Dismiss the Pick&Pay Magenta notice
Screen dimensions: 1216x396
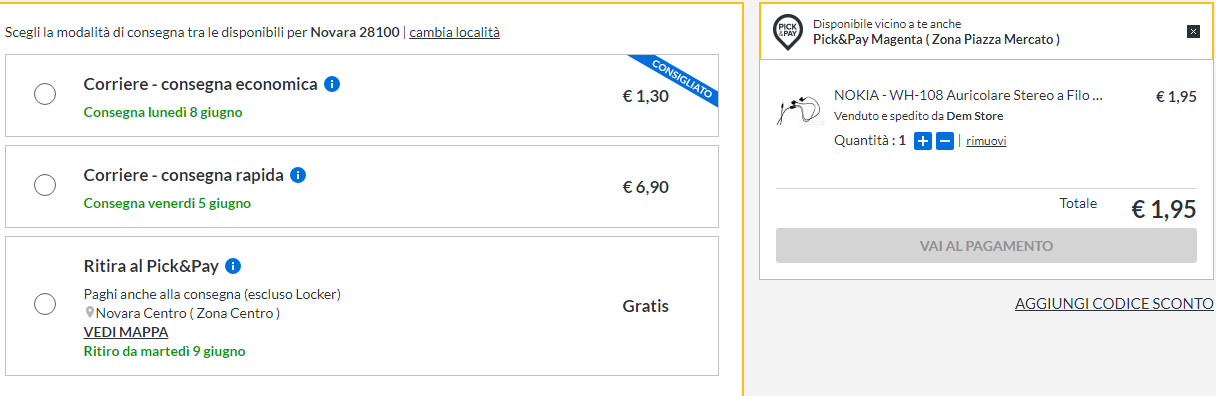[x=1193, y=31]
